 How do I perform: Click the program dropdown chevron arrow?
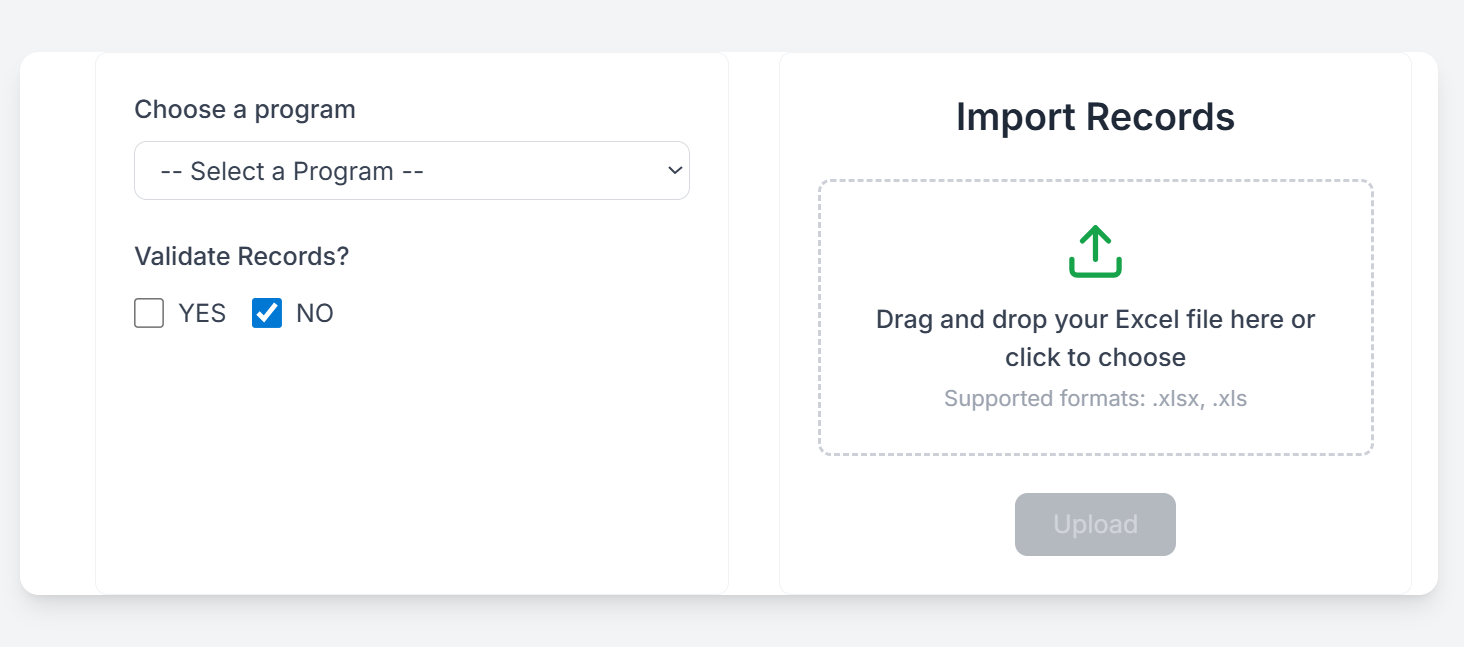tap(674, 171)
